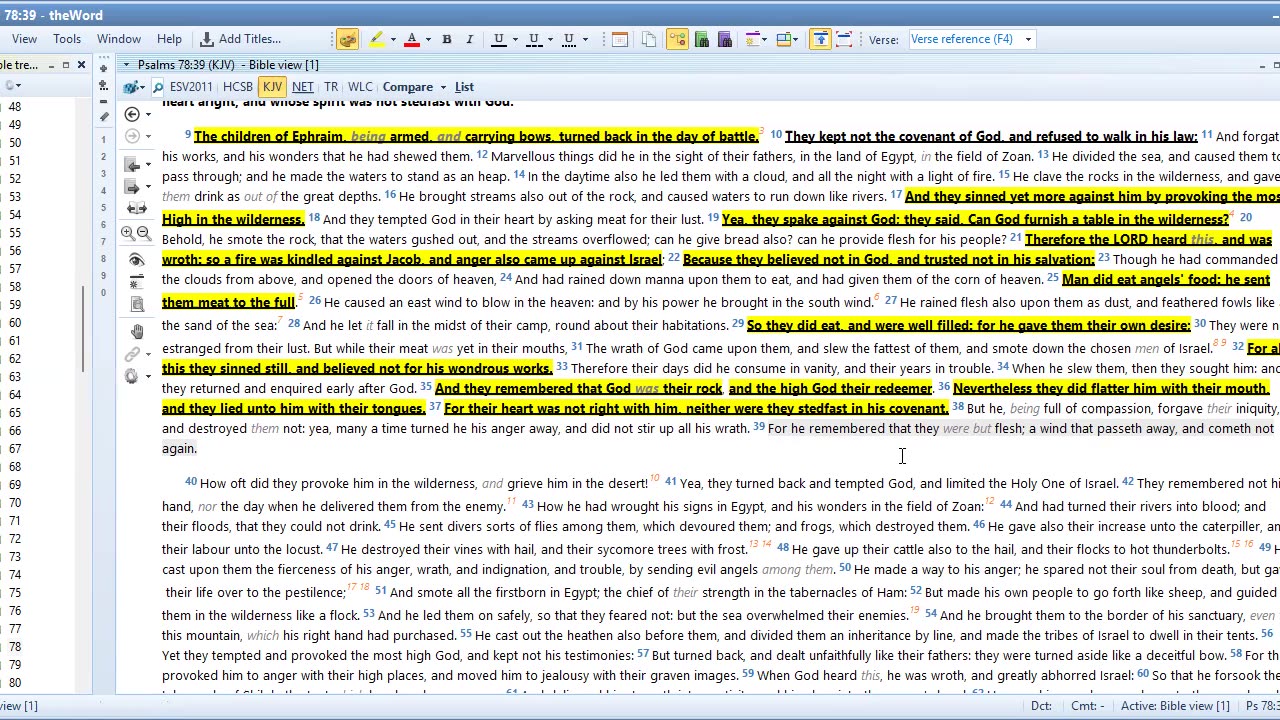1280x720 pixels.
Task: Click the red-corner fullscreen icon
Action: click(844, 39)
